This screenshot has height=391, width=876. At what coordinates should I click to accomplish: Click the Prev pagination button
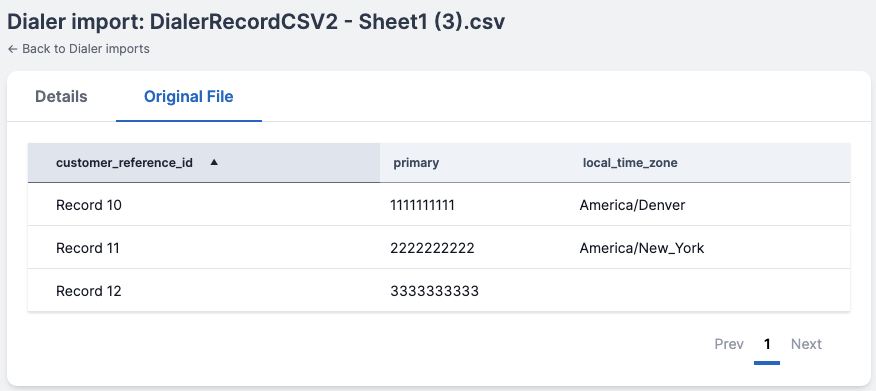click(x=729, y=344)
